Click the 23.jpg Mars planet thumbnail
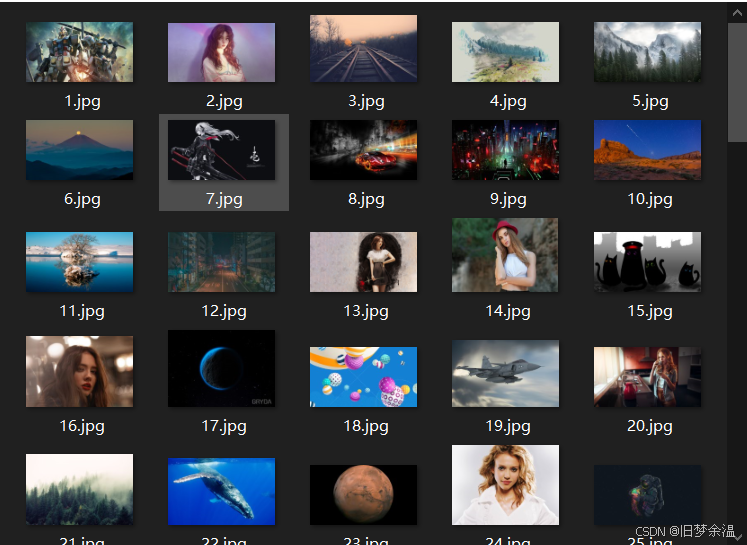The height and width of the screenshot is (545, 747). pyautogui.click(x=363, y=494)
